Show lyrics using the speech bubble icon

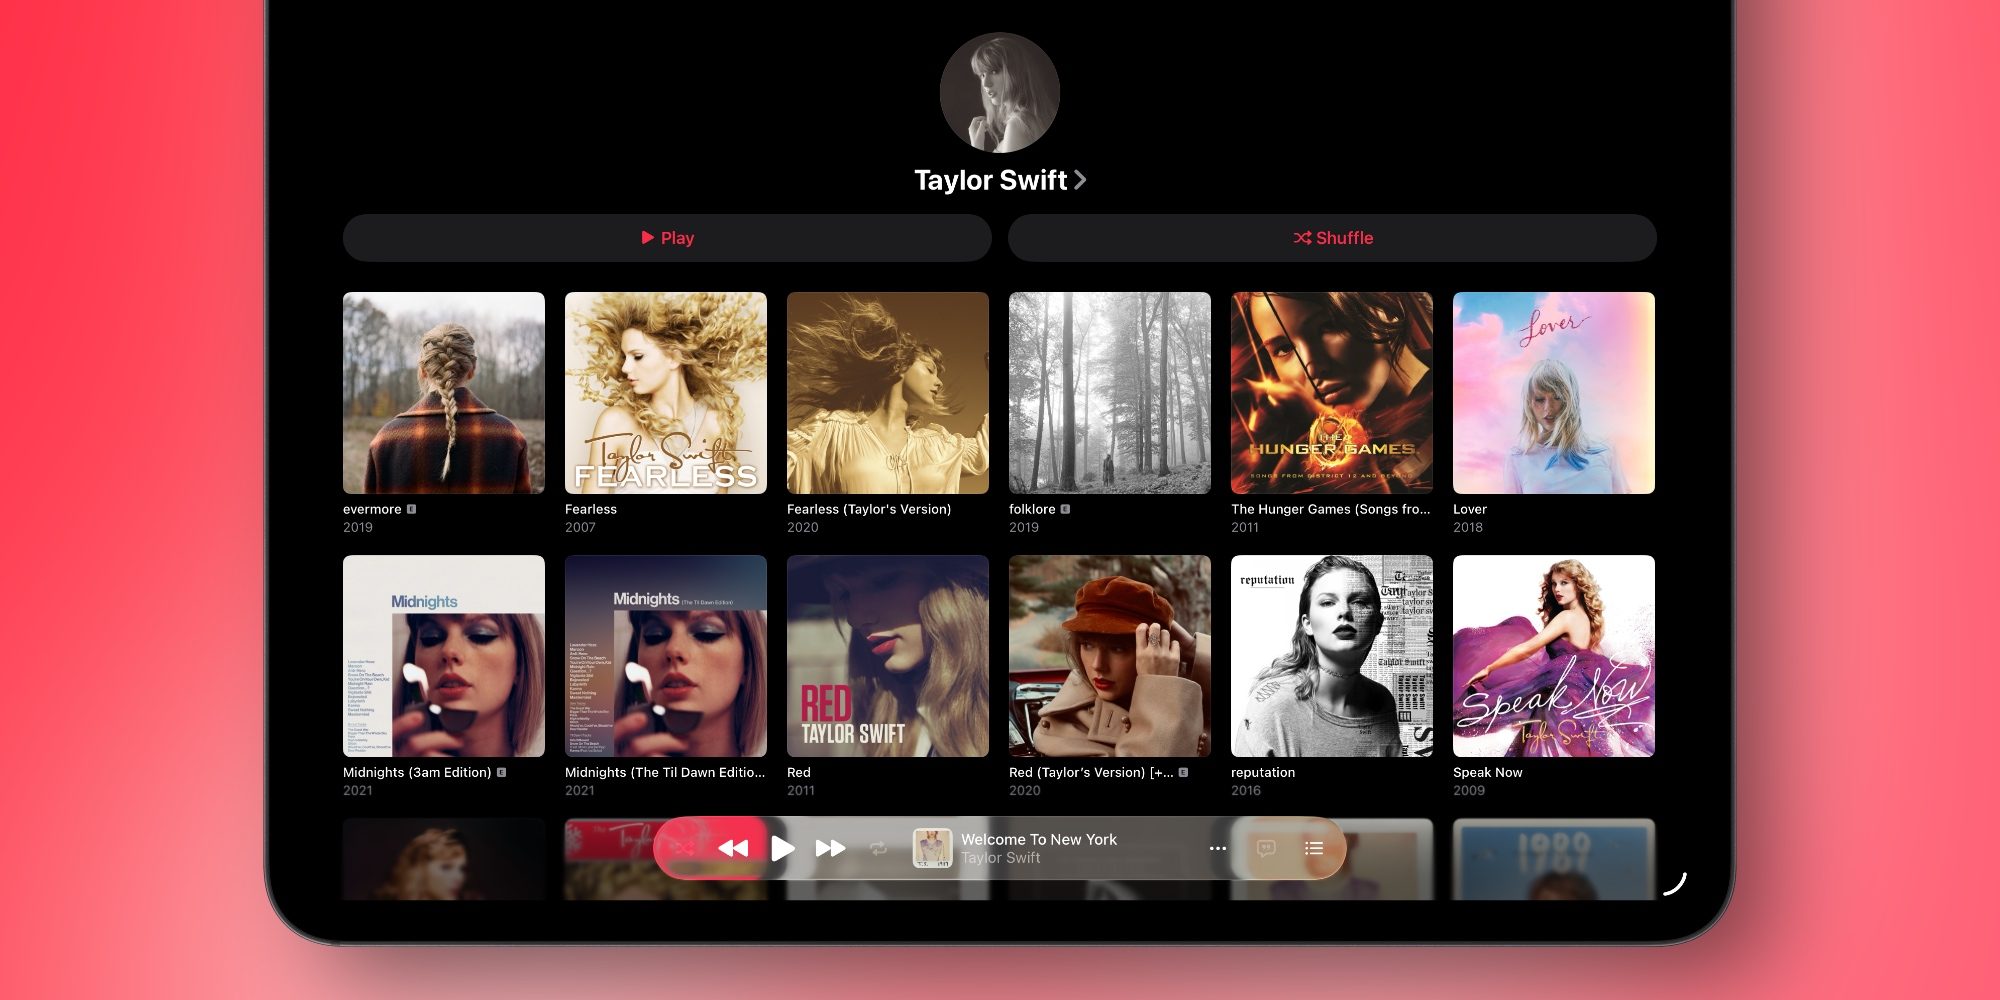coord(1266,848)
